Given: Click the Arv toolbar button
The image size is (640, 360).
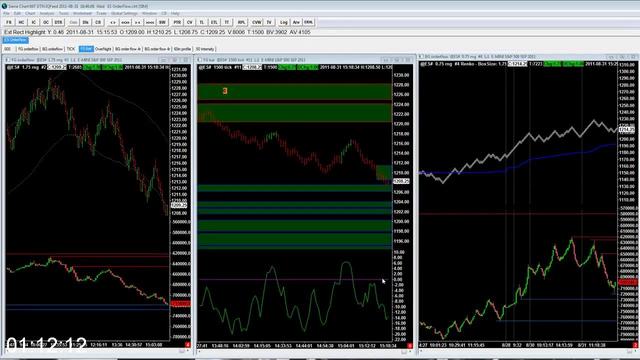Looking at the screenshot, I should (x=296, y=22).
